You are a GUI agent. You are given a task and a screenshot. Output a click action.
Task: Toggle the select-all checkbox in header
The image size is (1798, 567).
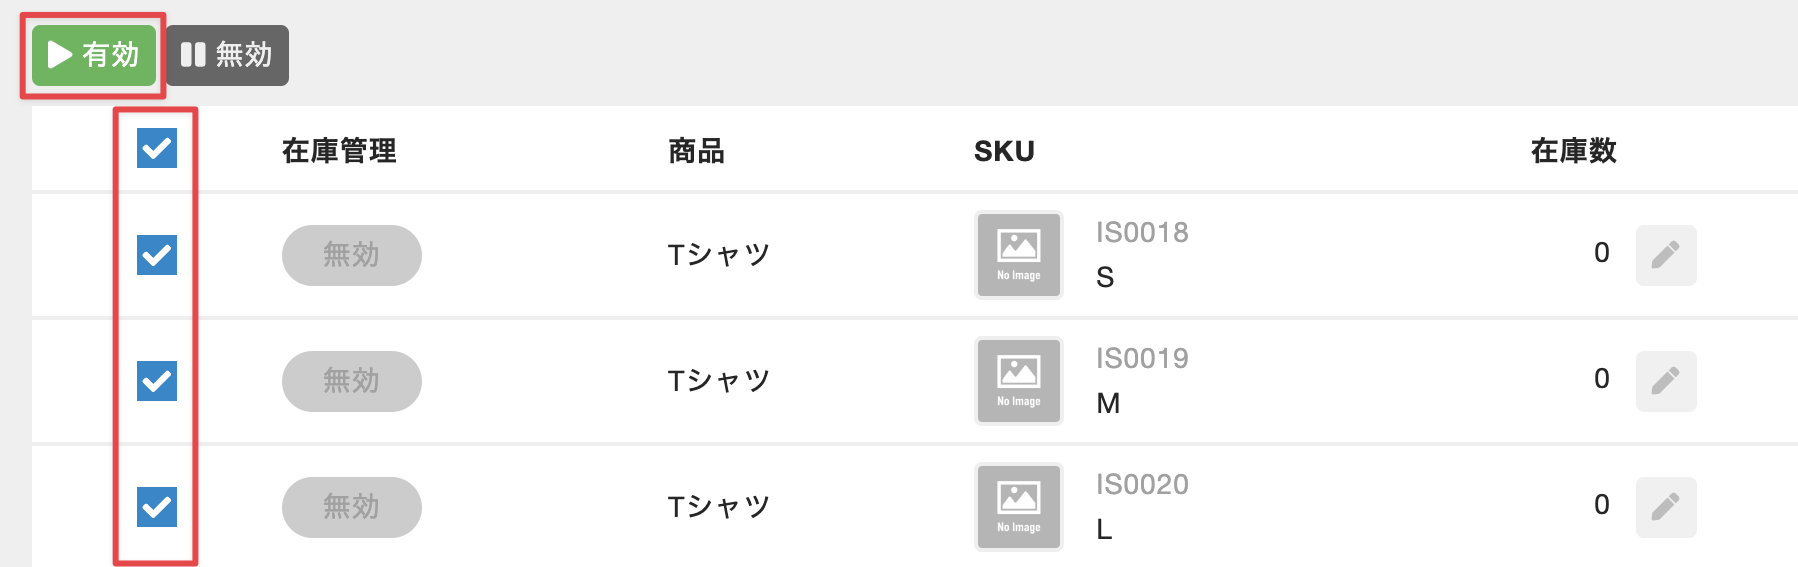[157, 149]
